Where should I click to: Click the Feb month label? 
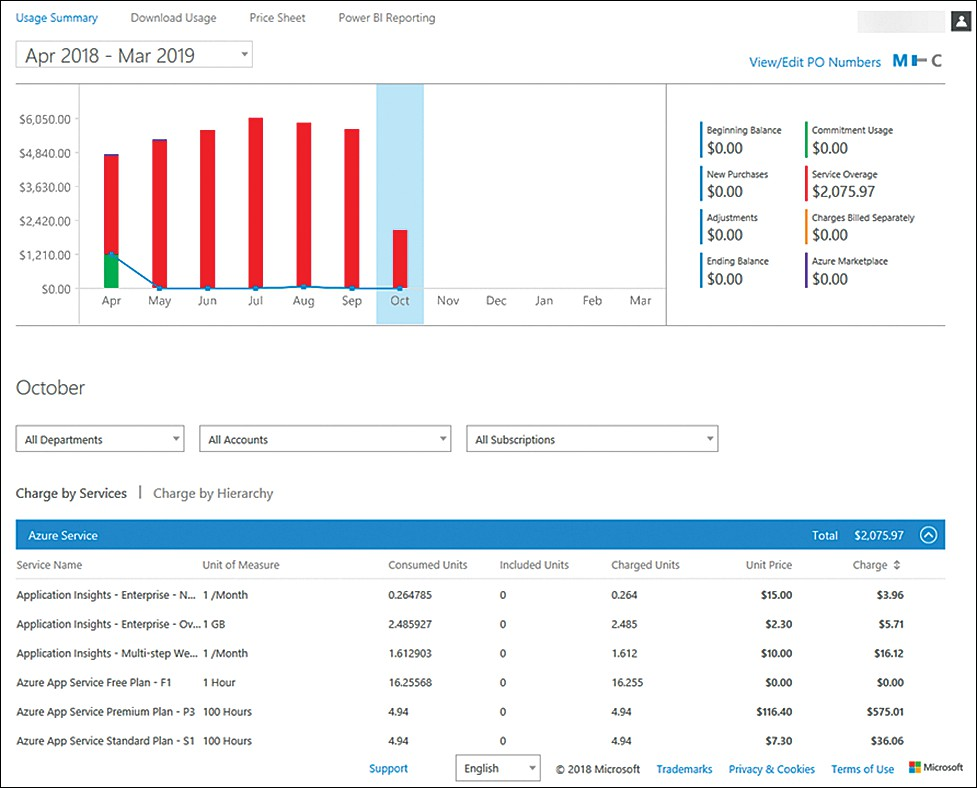(x=592, y=301)
